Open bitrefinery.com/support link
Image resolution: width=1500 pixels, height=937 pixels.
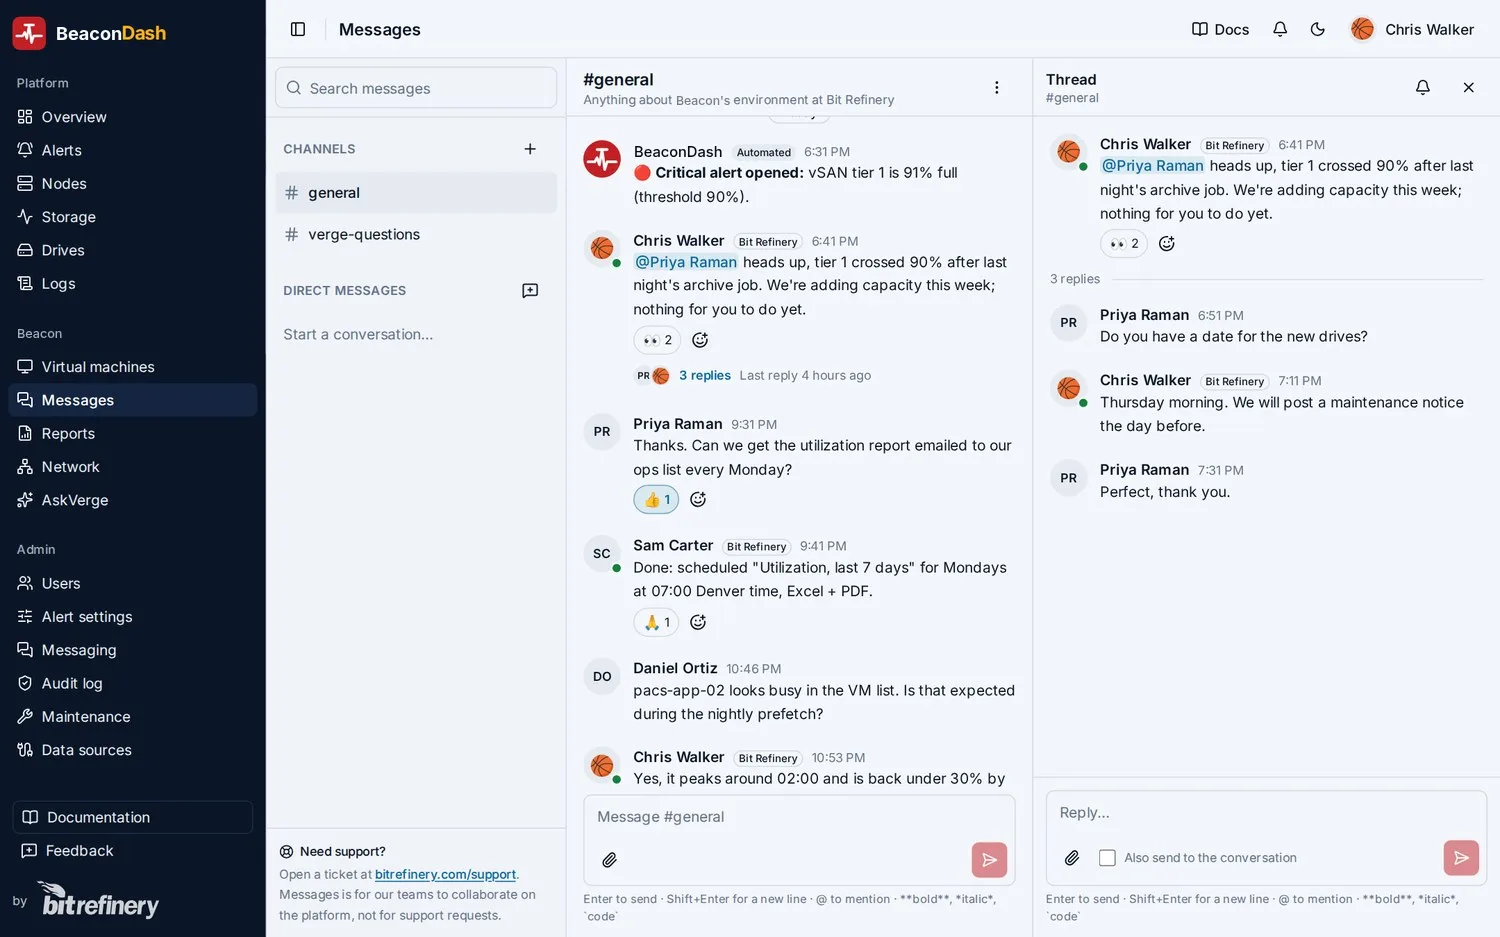click(445, 875)
